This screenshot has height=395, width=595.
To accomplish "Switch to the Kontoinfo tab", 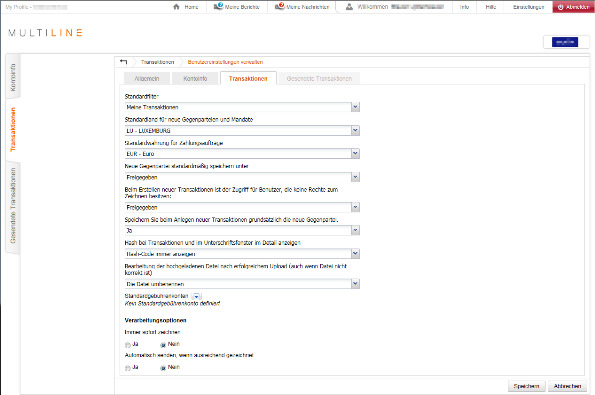I will 195,79.
